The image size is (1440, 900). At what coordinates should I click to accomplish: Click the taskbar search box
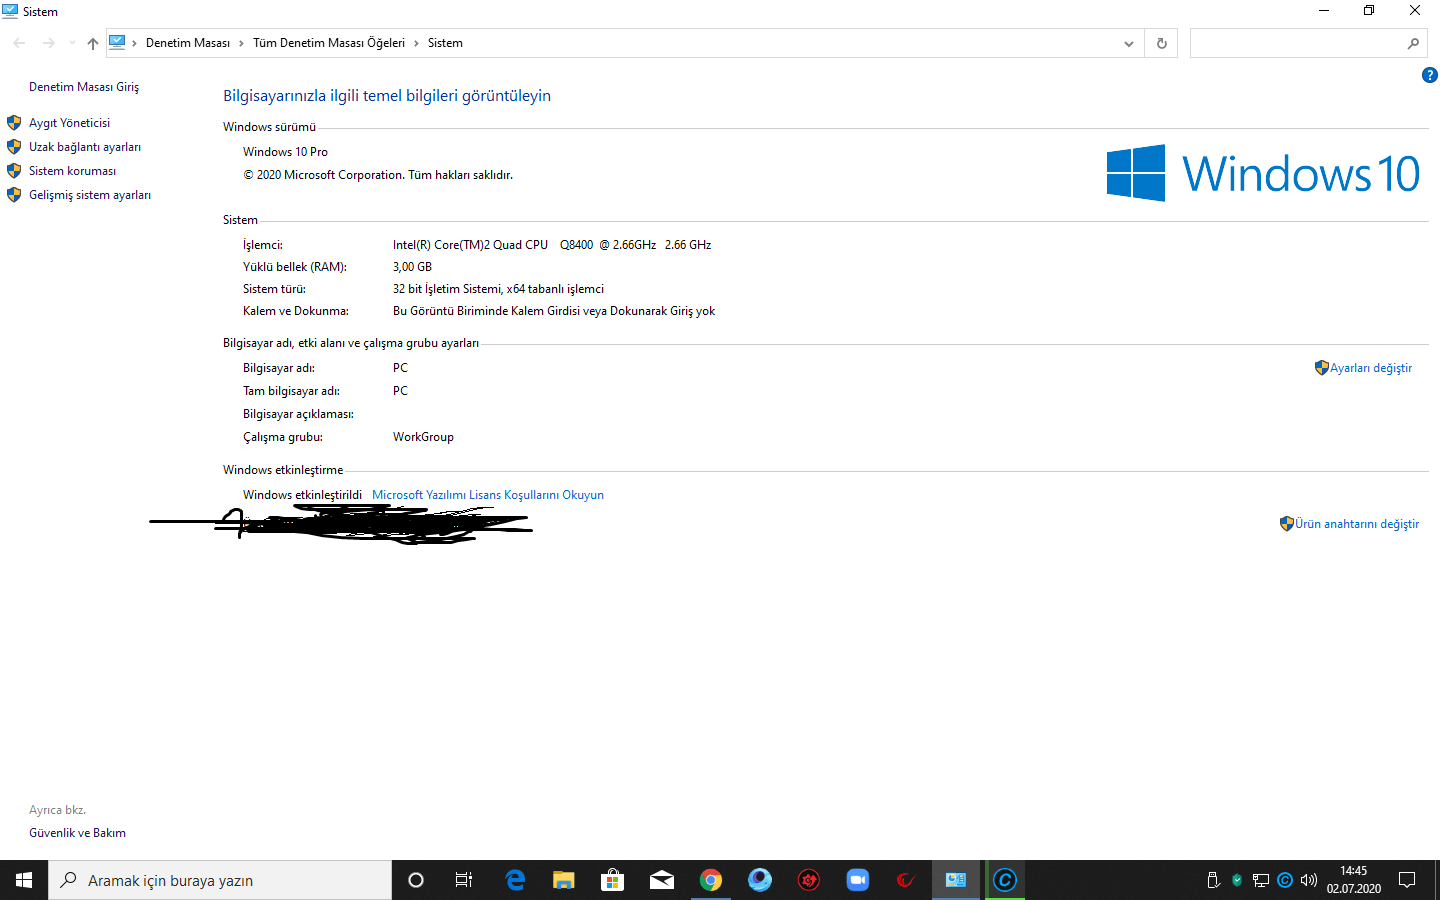pyautogui.click(x=220, y=880)
